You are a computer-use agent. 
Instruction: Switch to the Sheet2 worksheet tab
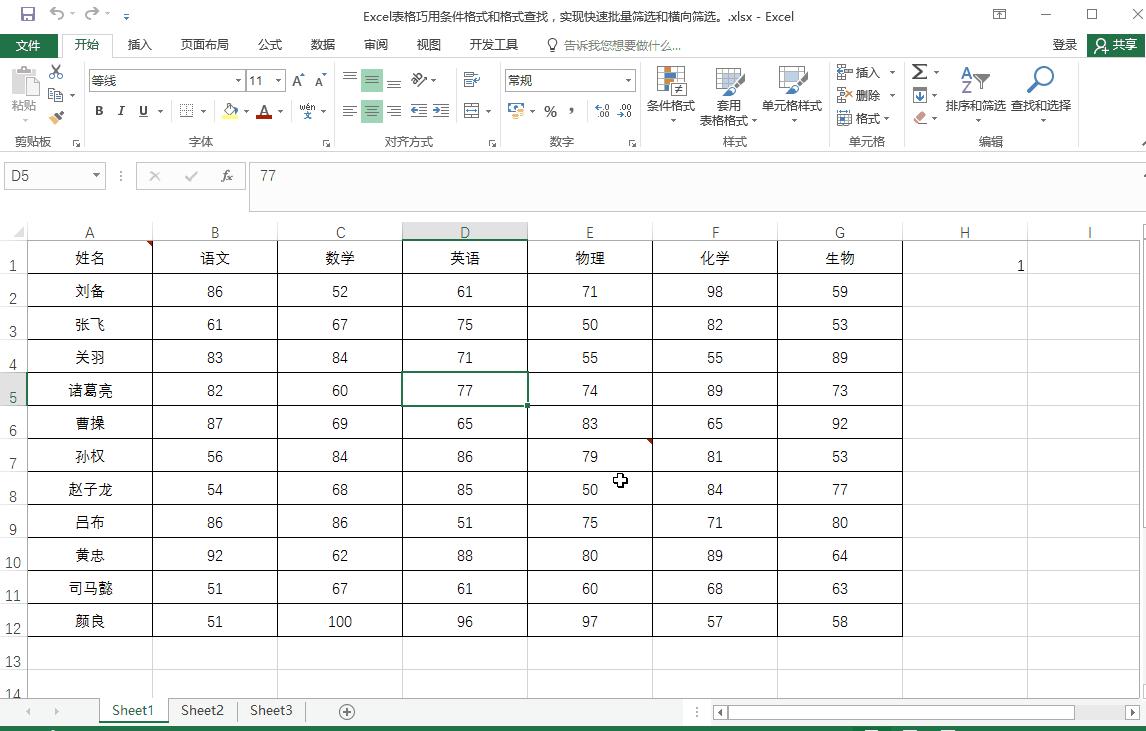pyautogui.click(x=202, y=710)
